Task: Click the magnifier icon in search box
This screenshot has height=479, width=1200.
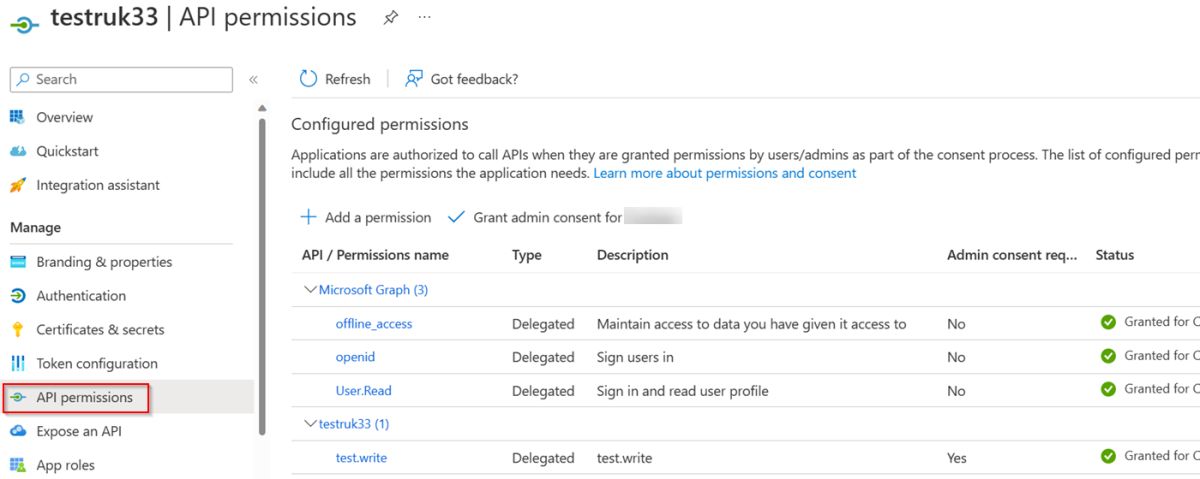Action: tap(24, 79)
